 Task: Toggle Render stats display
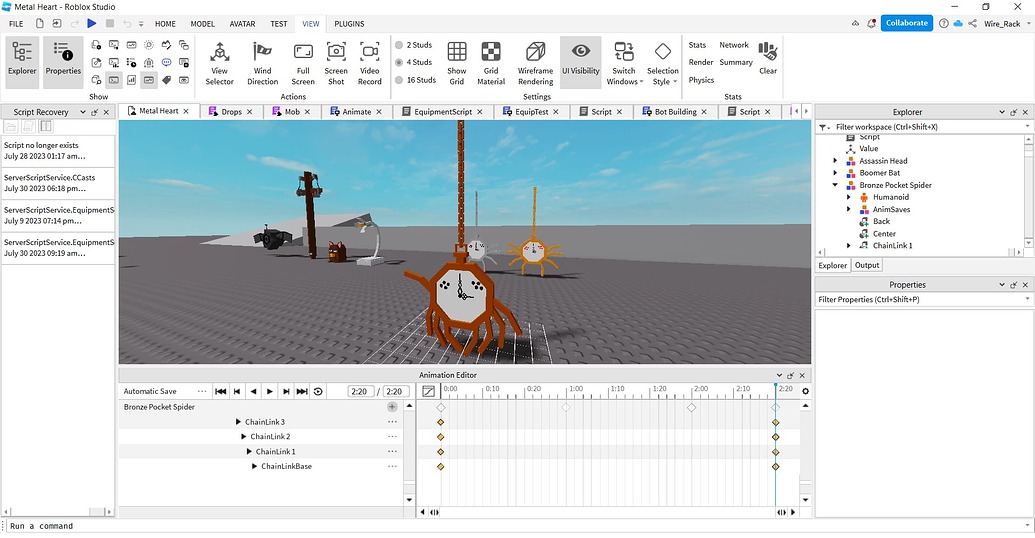pos(700,62)
